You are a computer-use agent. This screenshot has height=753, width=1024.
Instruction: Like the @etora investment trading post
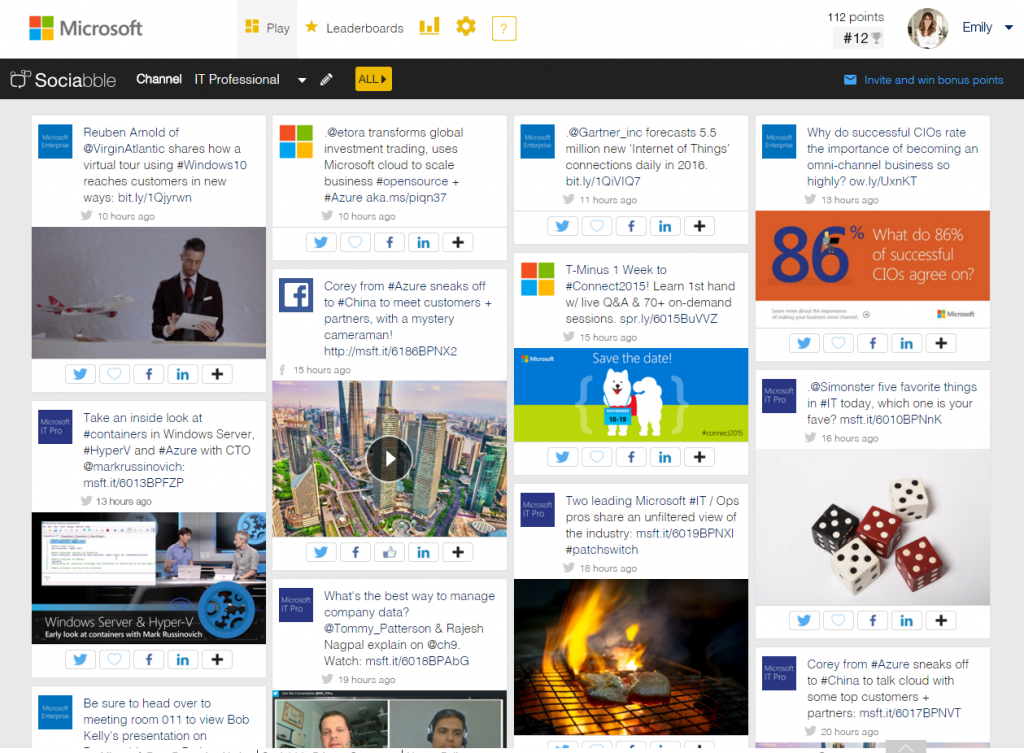355,242
